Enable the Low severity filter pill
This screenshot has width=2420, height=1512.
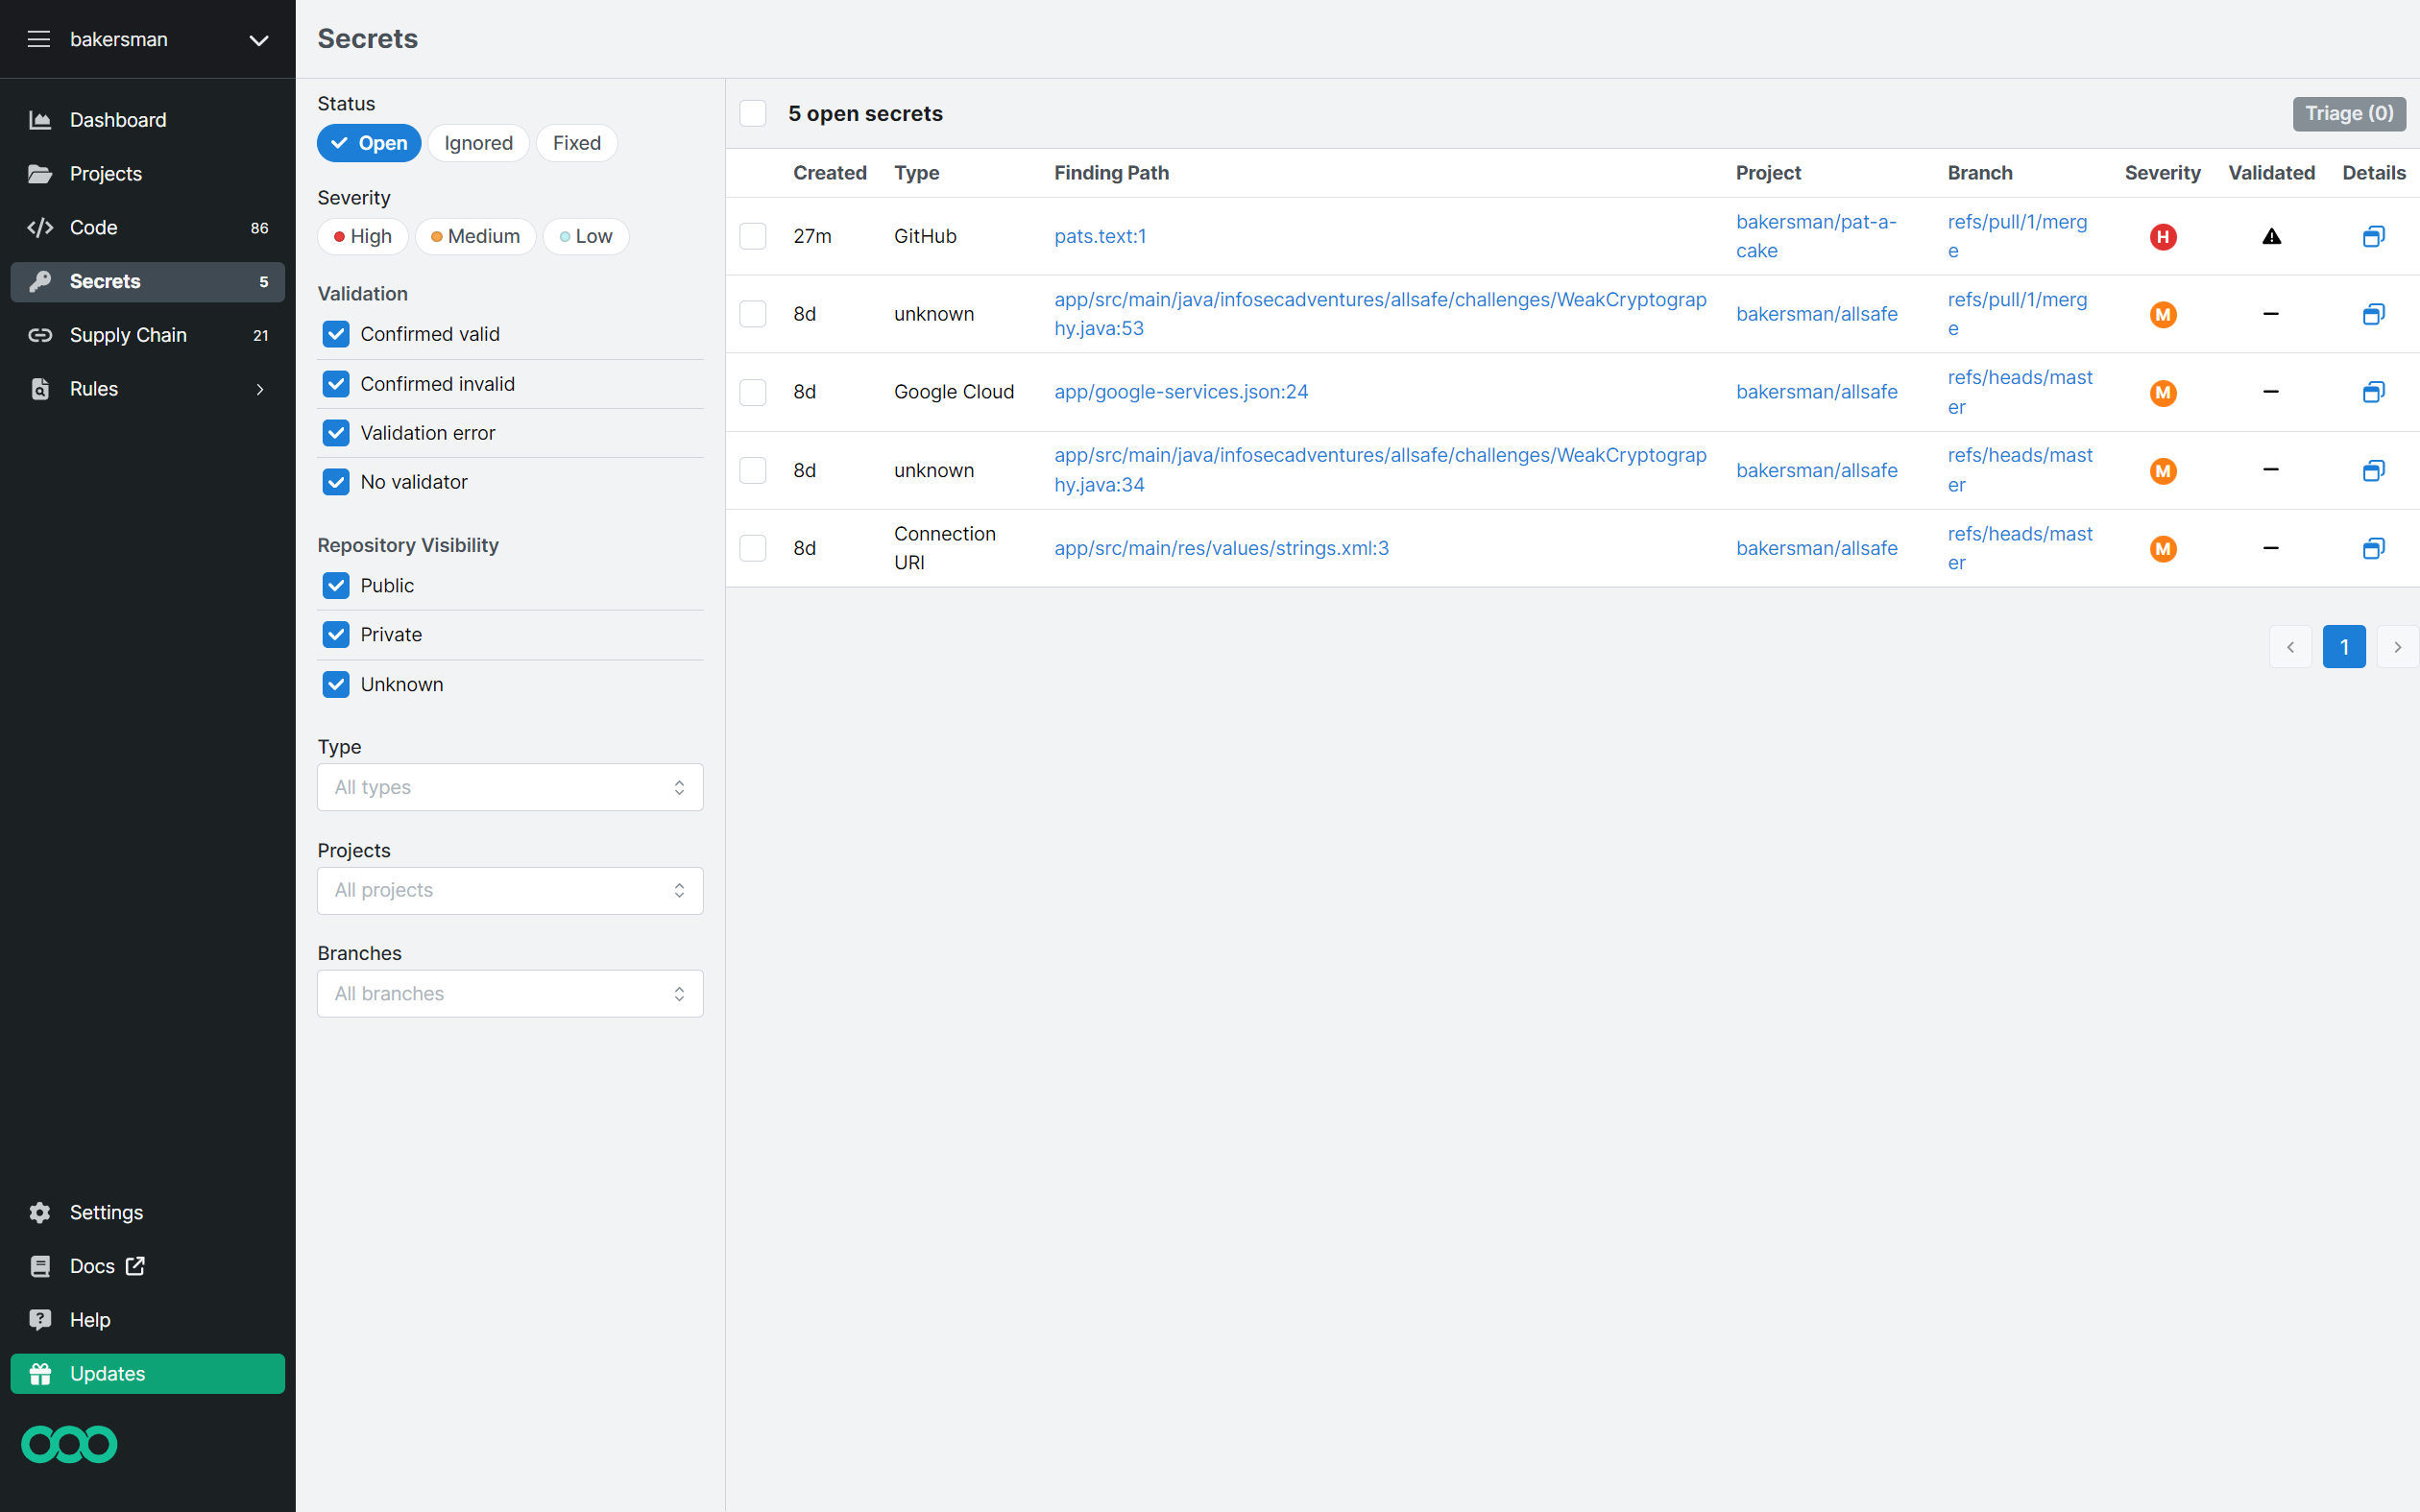coord(585,236)
